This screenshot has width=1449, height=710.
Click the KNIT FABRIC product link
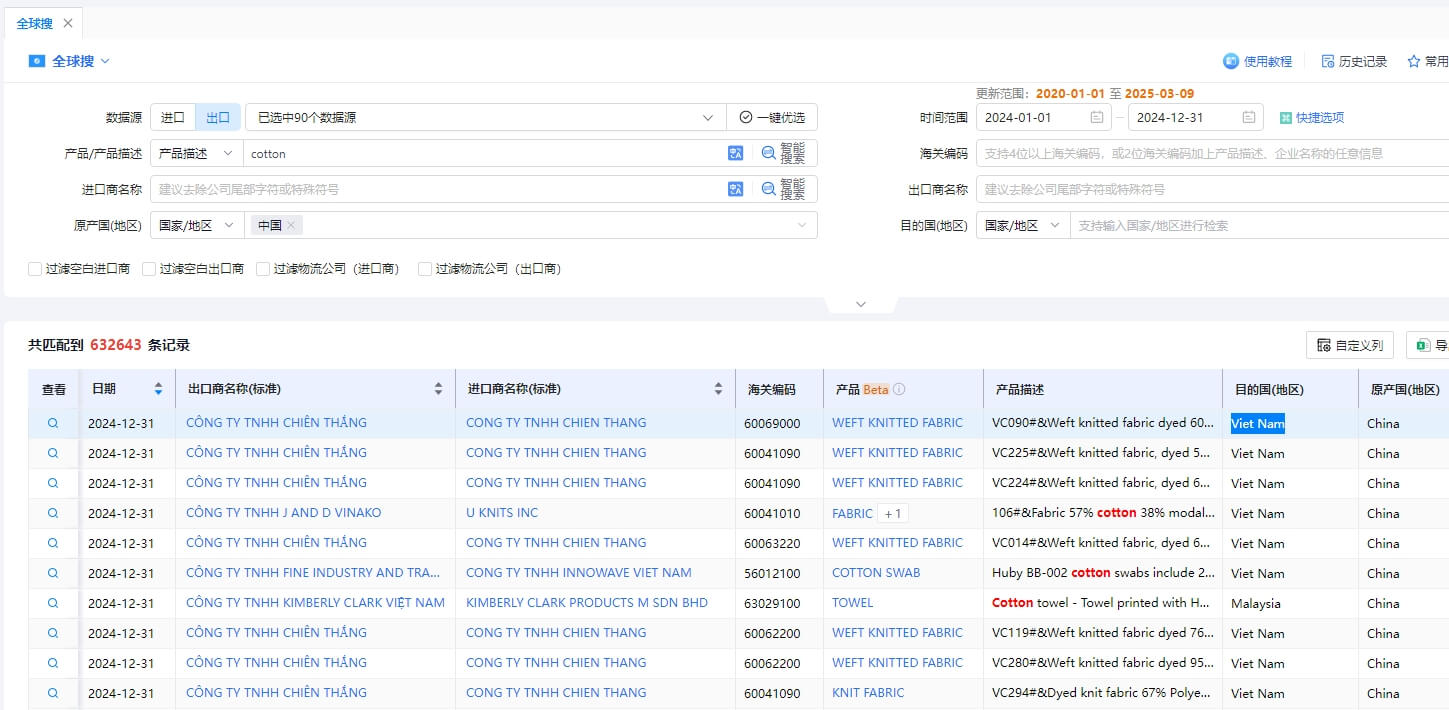click(868, 693)
